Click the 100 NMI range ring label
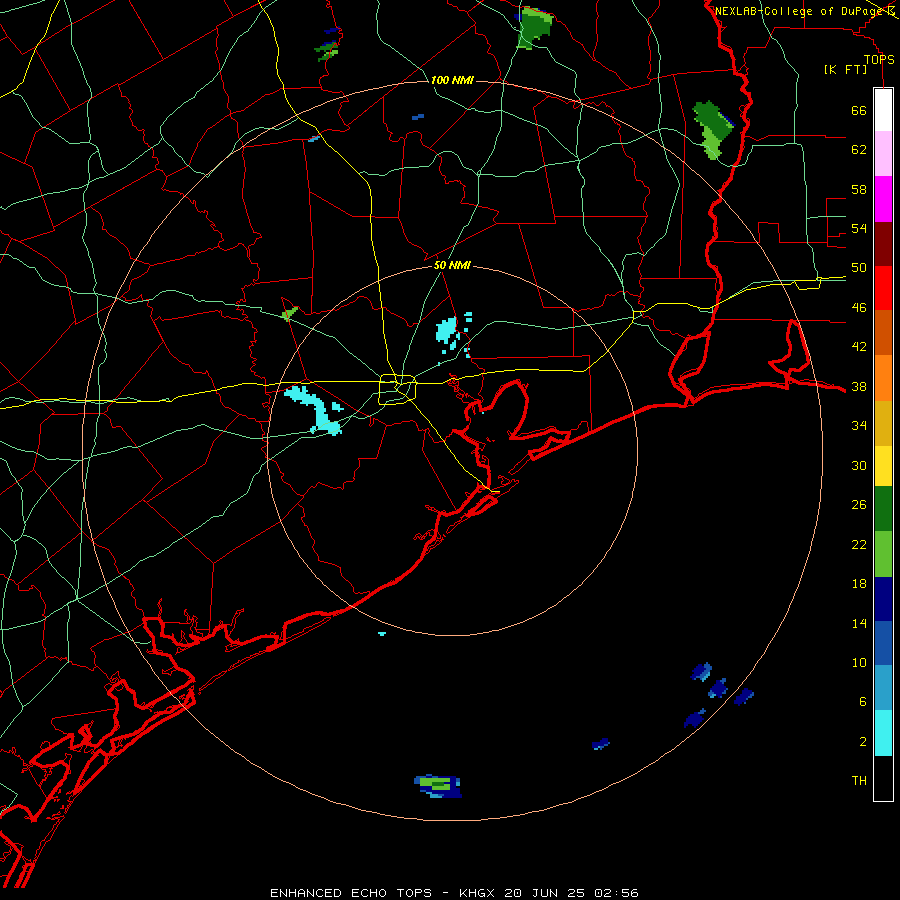Image resolution: width=900 pixels, height=900 pixels. [452, 80]
